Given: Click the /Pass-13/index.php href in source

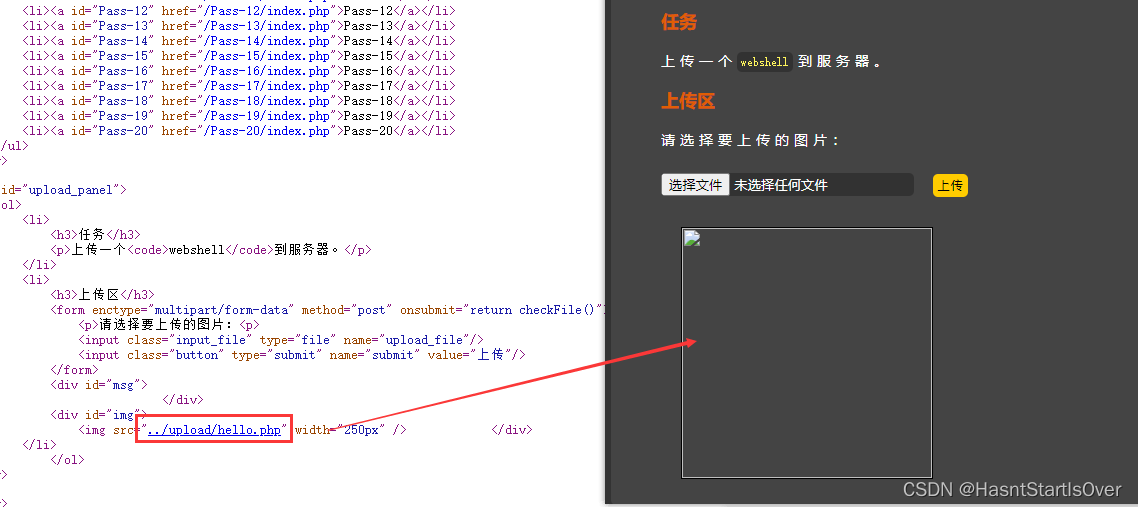Looking at the screenshot, I should click(x=266, y=26).
